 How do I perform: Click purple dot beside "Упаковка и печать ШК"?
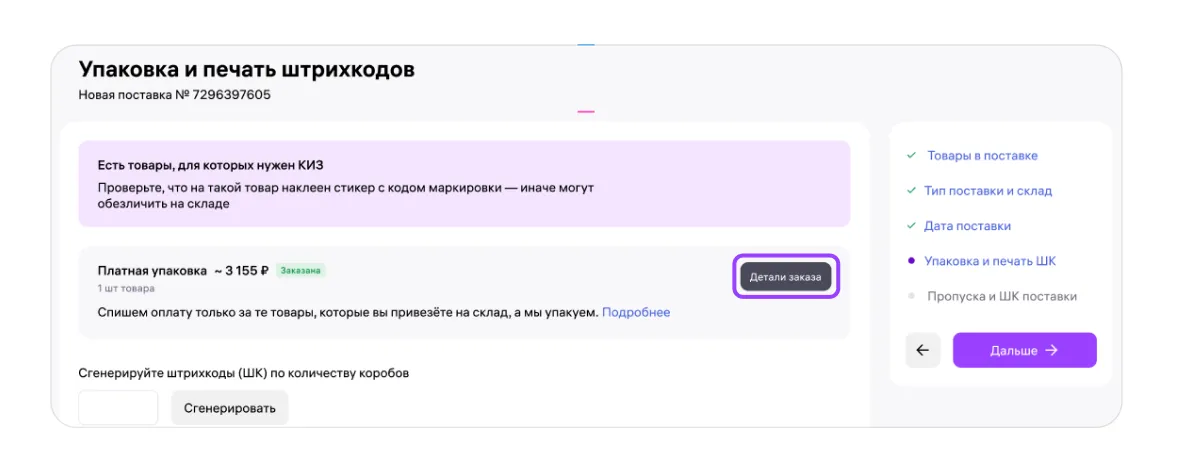coord(911,261)
